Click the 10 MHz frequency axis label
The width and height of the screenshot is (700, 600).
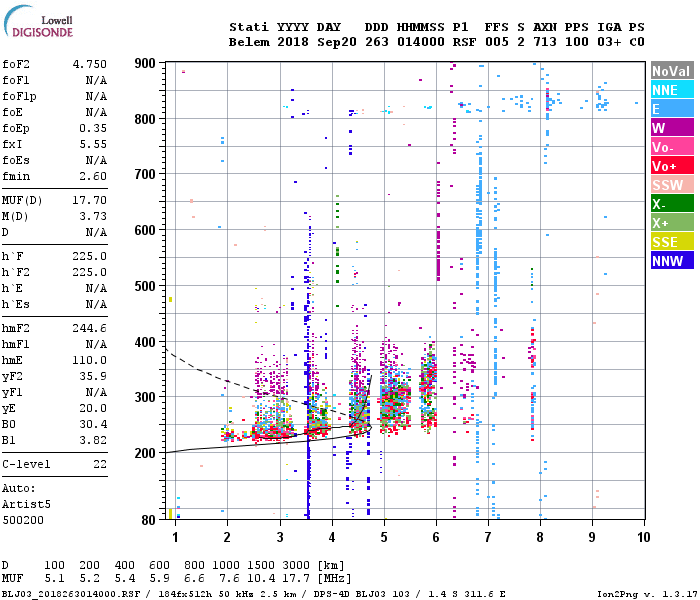(643, 537)
